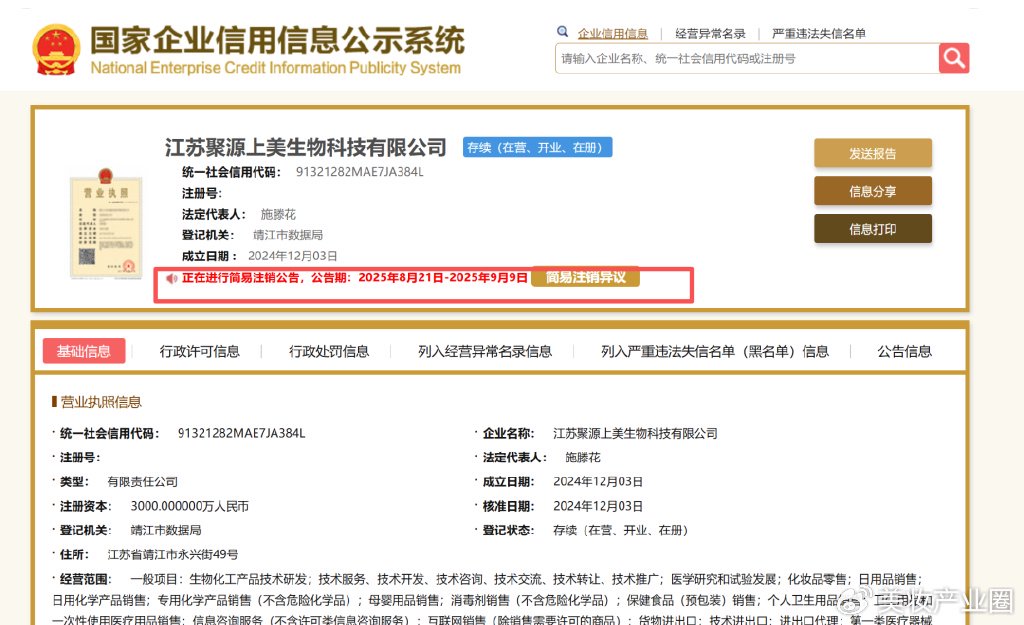Click the red speaker announcement icon
The width and height of the screenshot is (1024, 625).
pyautogui.click(x=172, y=278)
